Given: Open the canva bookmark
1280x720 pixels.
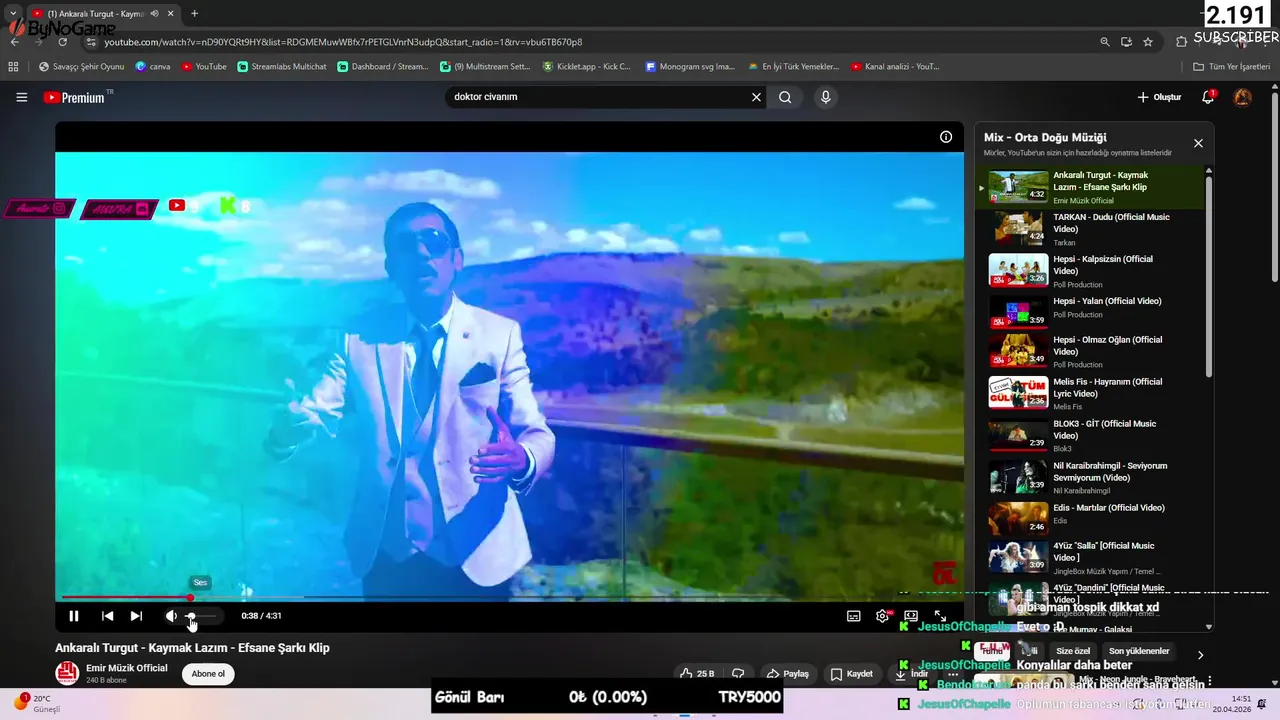Looking at the screenshot, I should [153, 67].
